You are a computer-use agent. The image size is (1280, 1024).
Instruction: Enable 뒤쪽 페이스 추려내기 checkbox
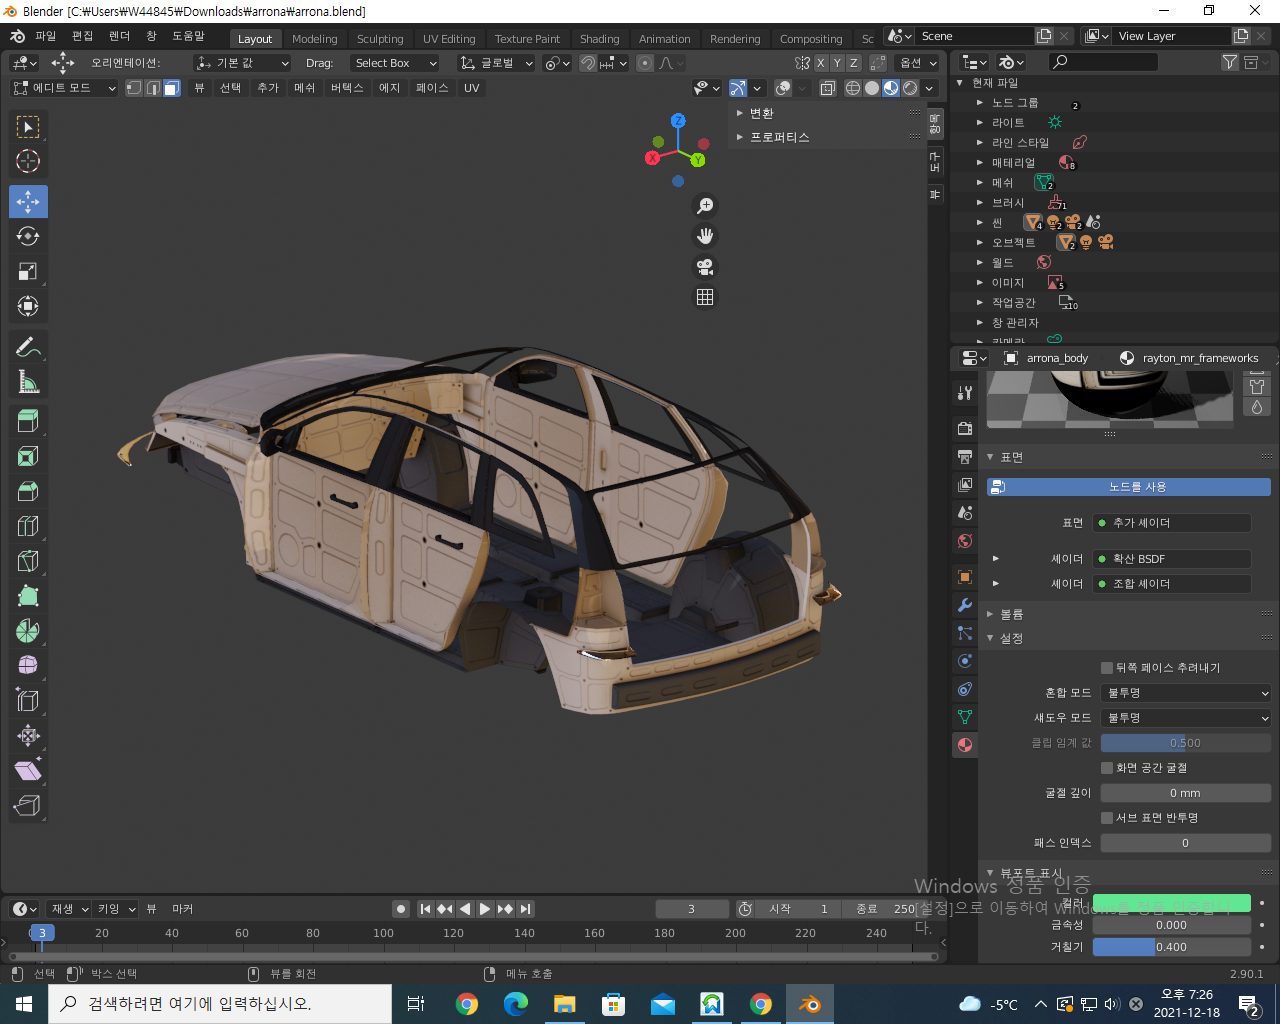click(x=1107, y=668)
